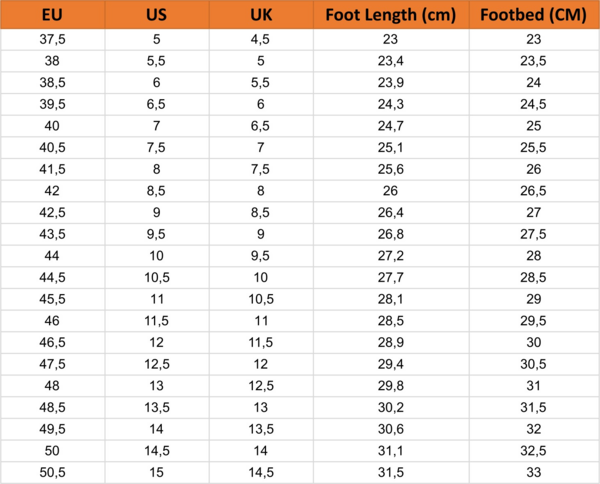The width and height of the screenshot is (600, 484).
Task: Click the EU column header
Action: click(x=53, y=15)
